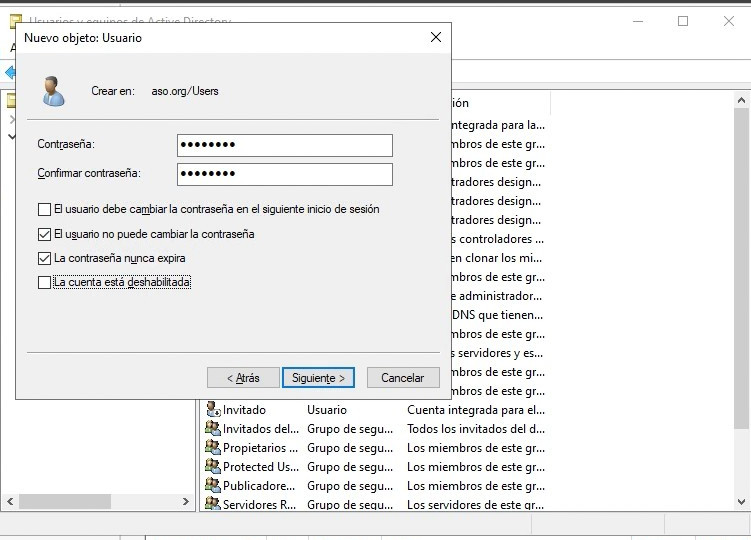
Task: Select the Protected Users group icon
Action: (212, 466)
